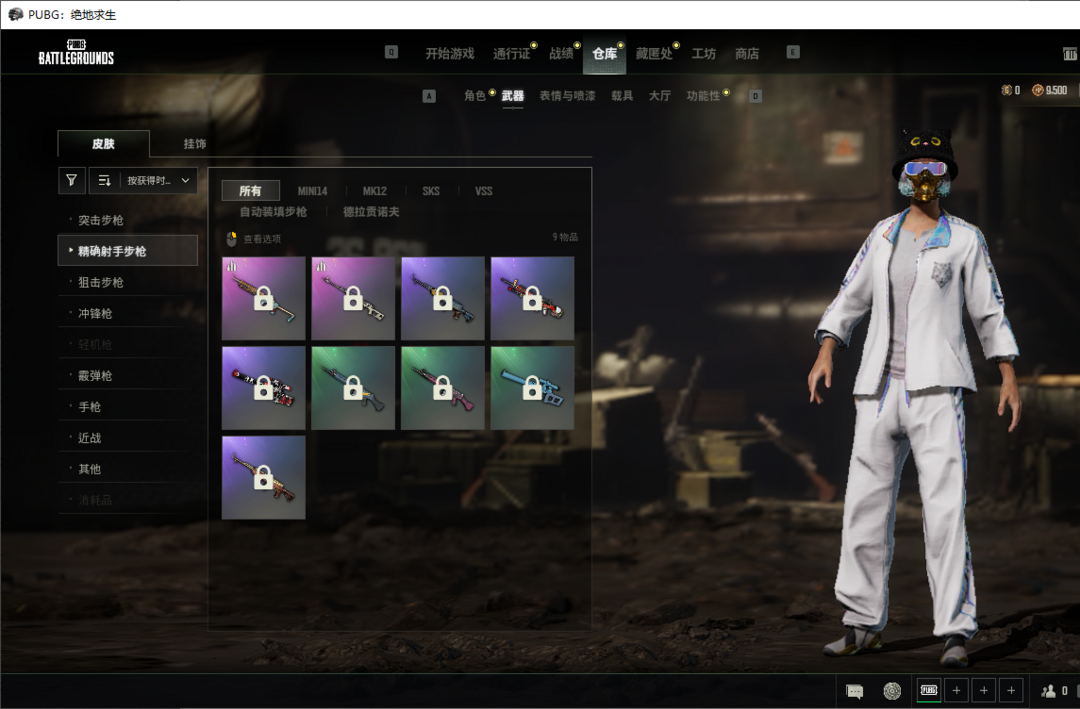
Task: Select the 挂饰 tab
Action: [x=195, y=143]
